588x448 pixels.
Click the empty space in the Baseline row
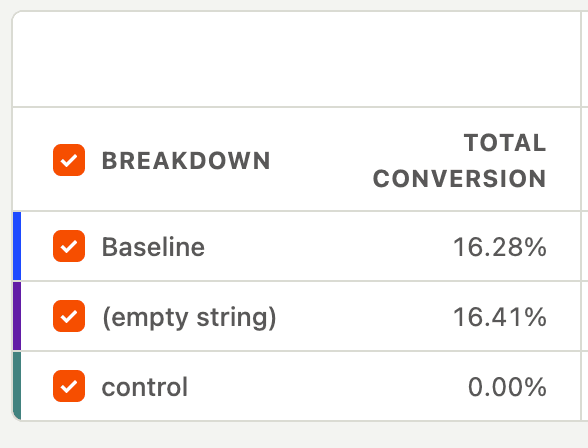328,246
